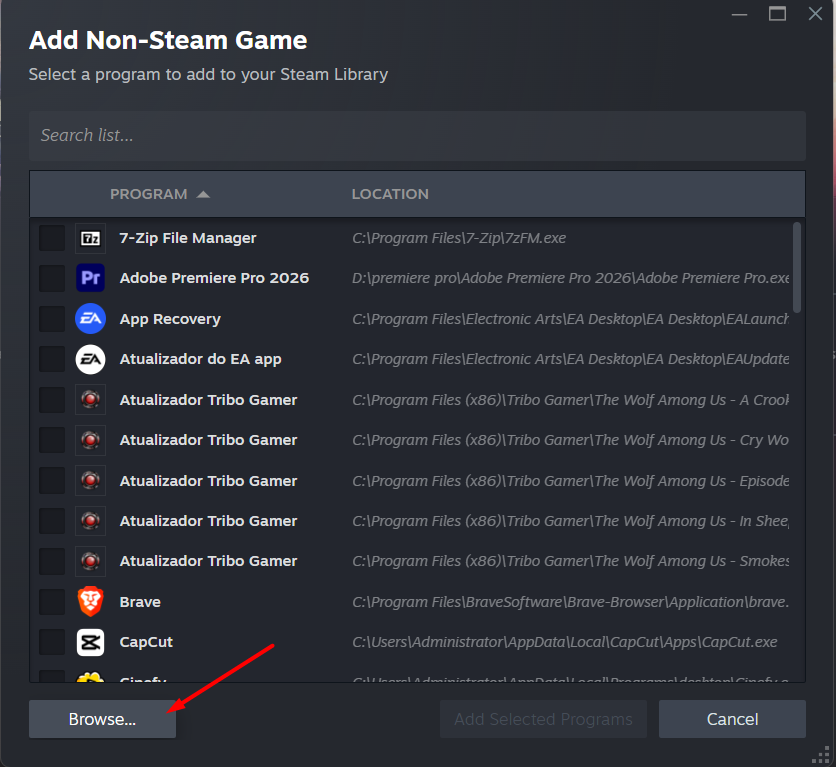836x767 pixels.
Task: Close the Add Non-Steam Game dialog
Action: [x=815, y=13]
